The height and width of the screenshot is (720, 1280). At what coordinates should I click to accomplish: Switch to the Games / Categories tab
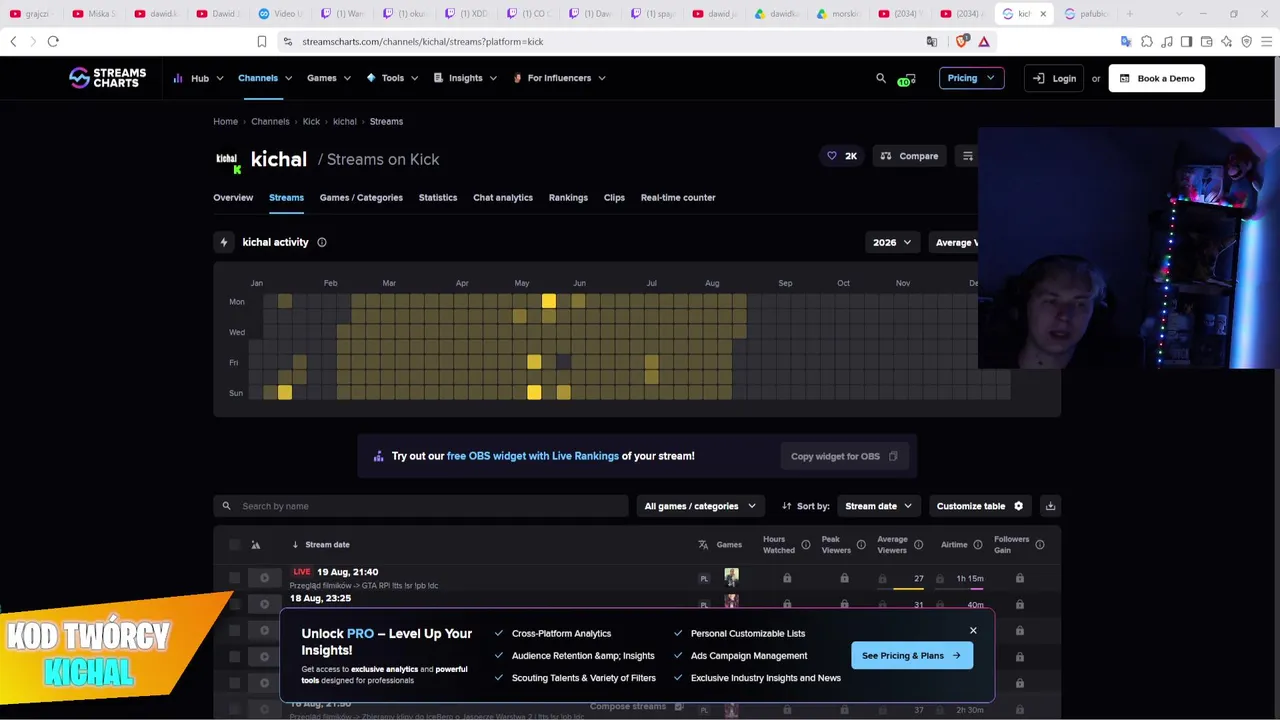[361, 198]
